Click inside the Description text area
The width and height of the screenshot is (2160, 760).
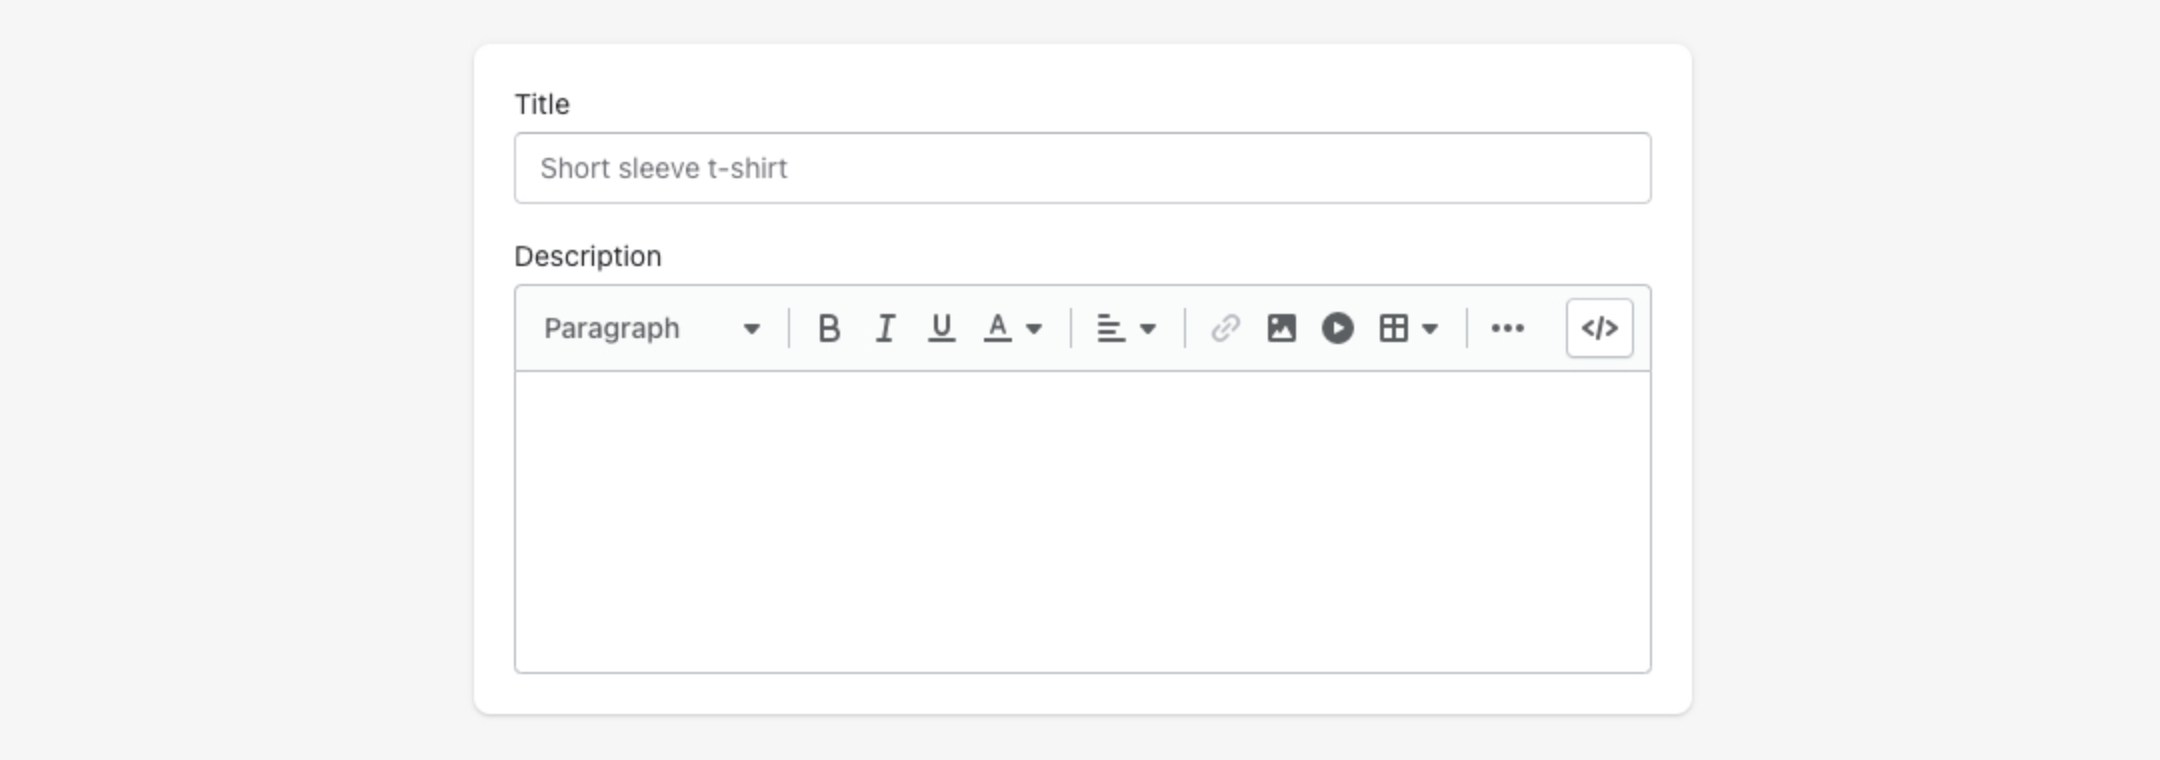point(1082,520)
